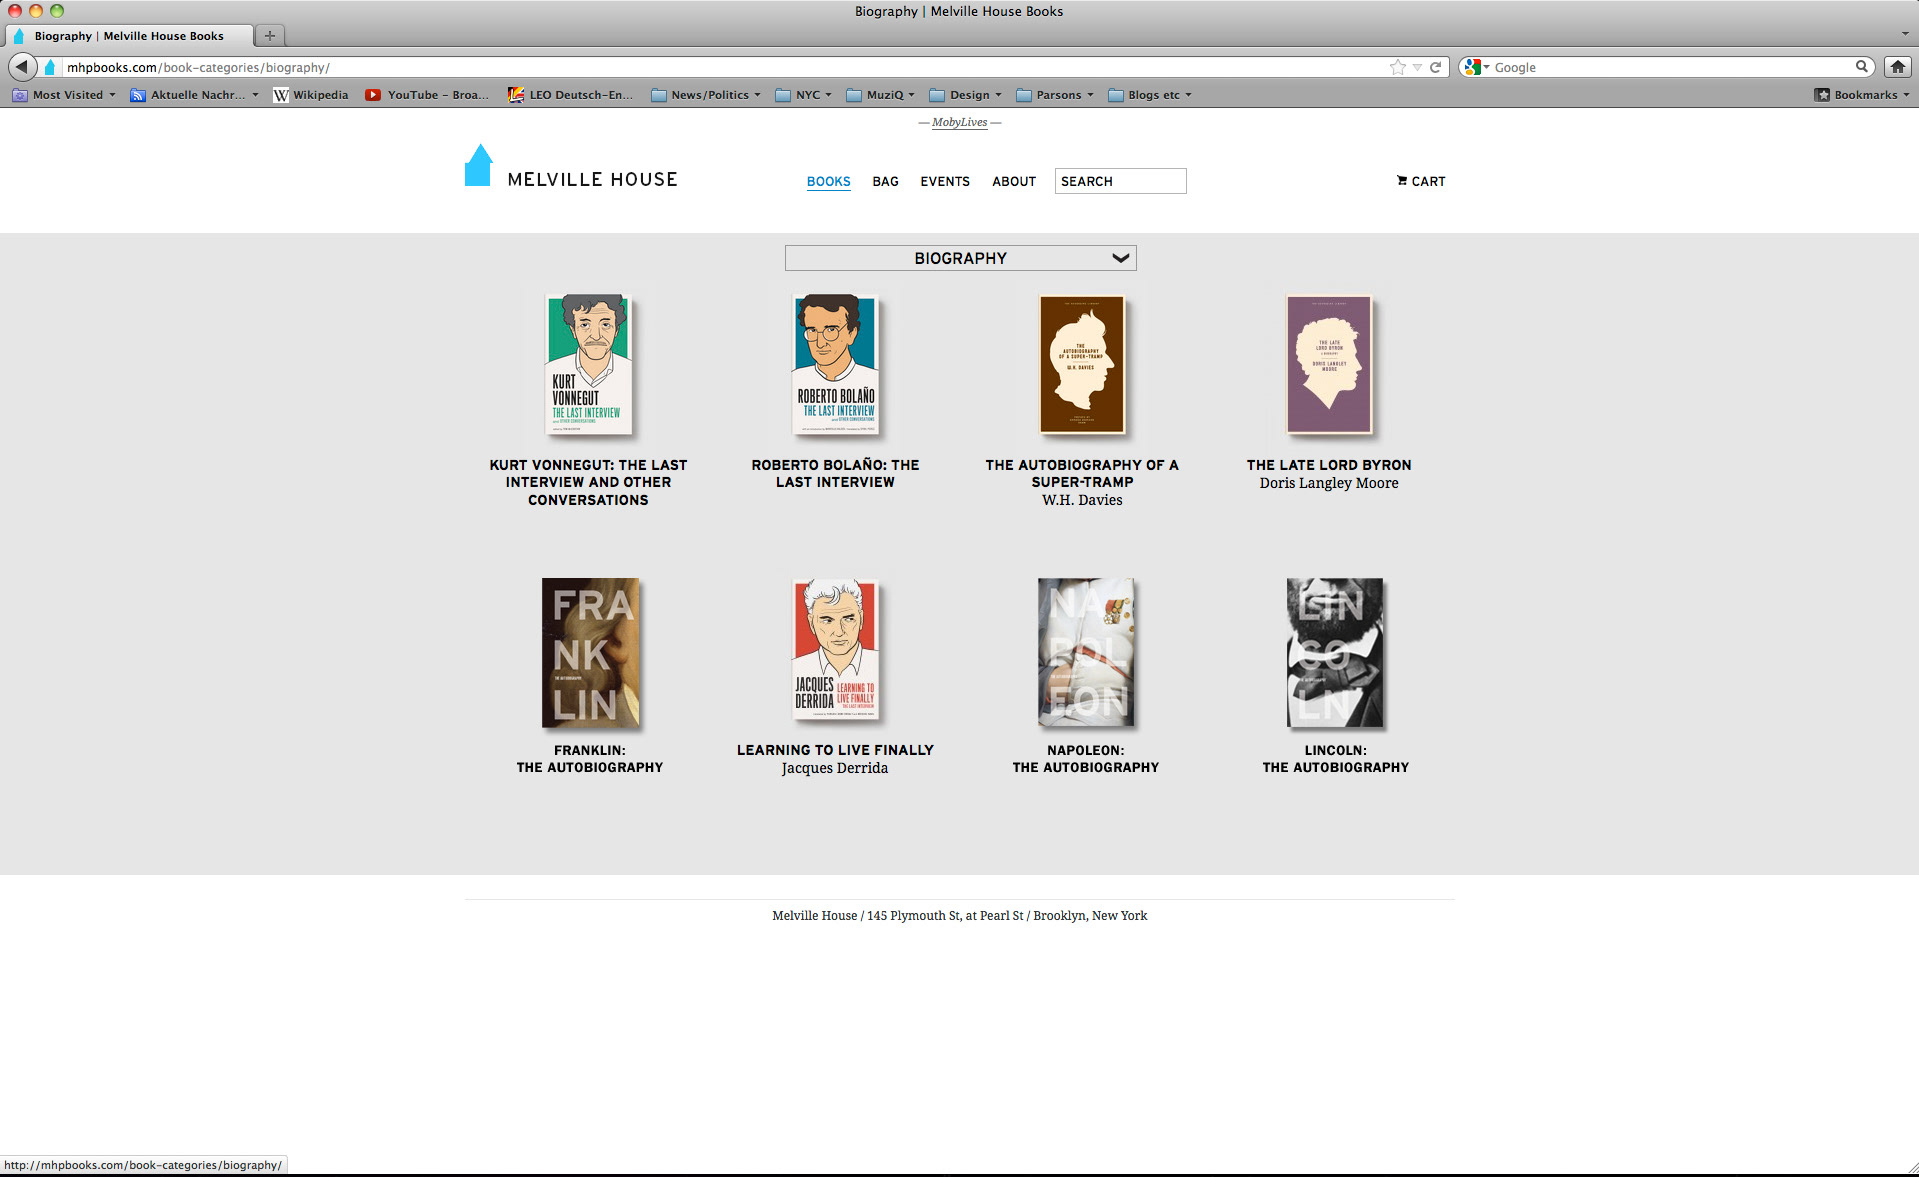1919x1177 pixels.
Task: Open the Google search engine selector icon
Action: click(x=1474, y=67)
